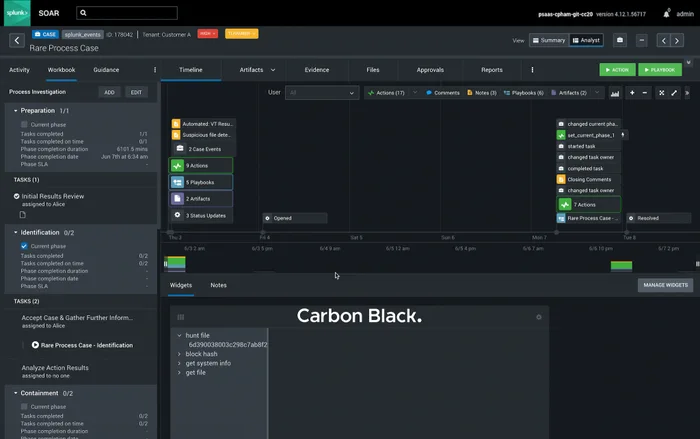Open the User filter dropdown
700x439 pixels.
(x=321, y=93)
